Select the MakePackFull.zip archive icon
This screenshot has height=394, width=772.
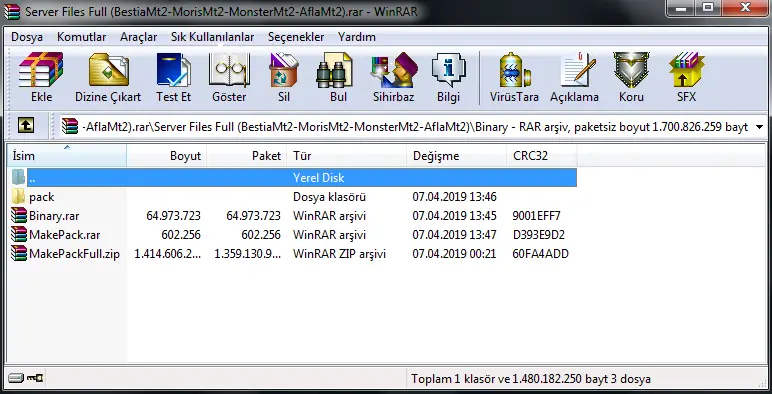click(x=19, y=254)
